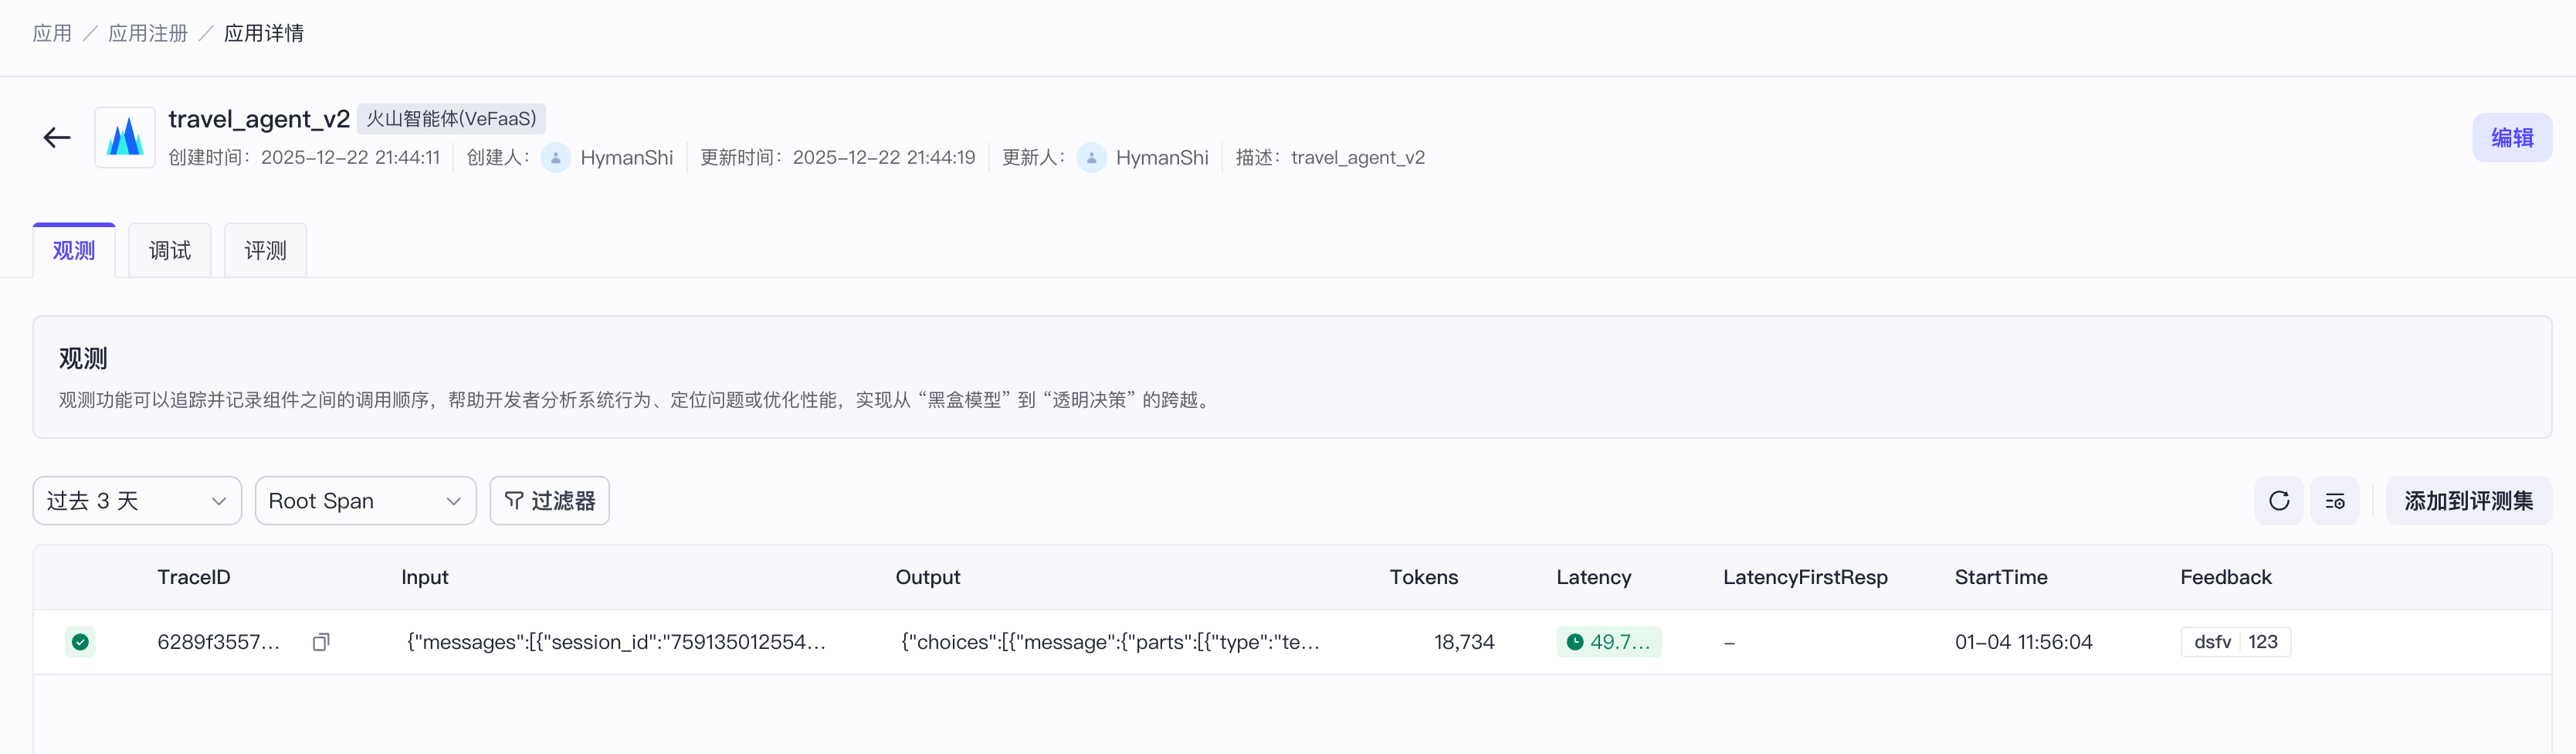The height and width of the screenshot is (754, 2576).
Task: Click the 编辑 button
Action: (2512, 138)
